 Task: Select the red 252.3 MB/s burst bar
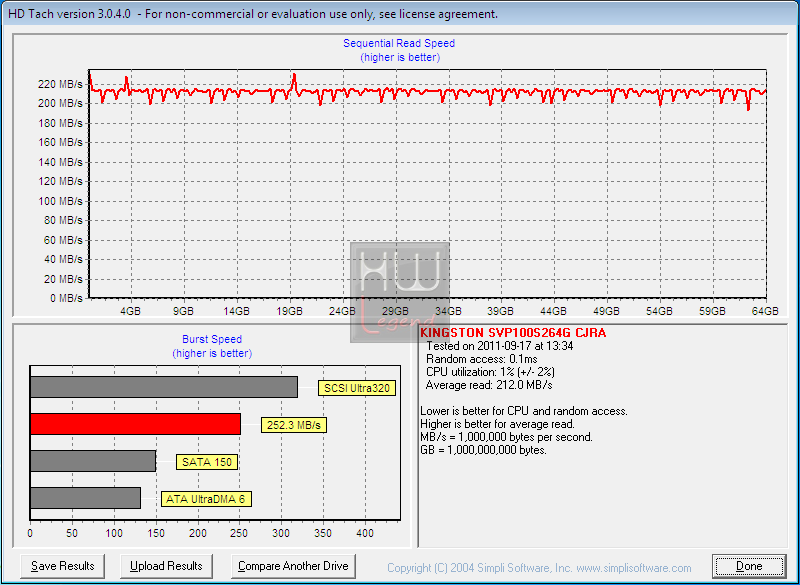(x=135, y=424)
